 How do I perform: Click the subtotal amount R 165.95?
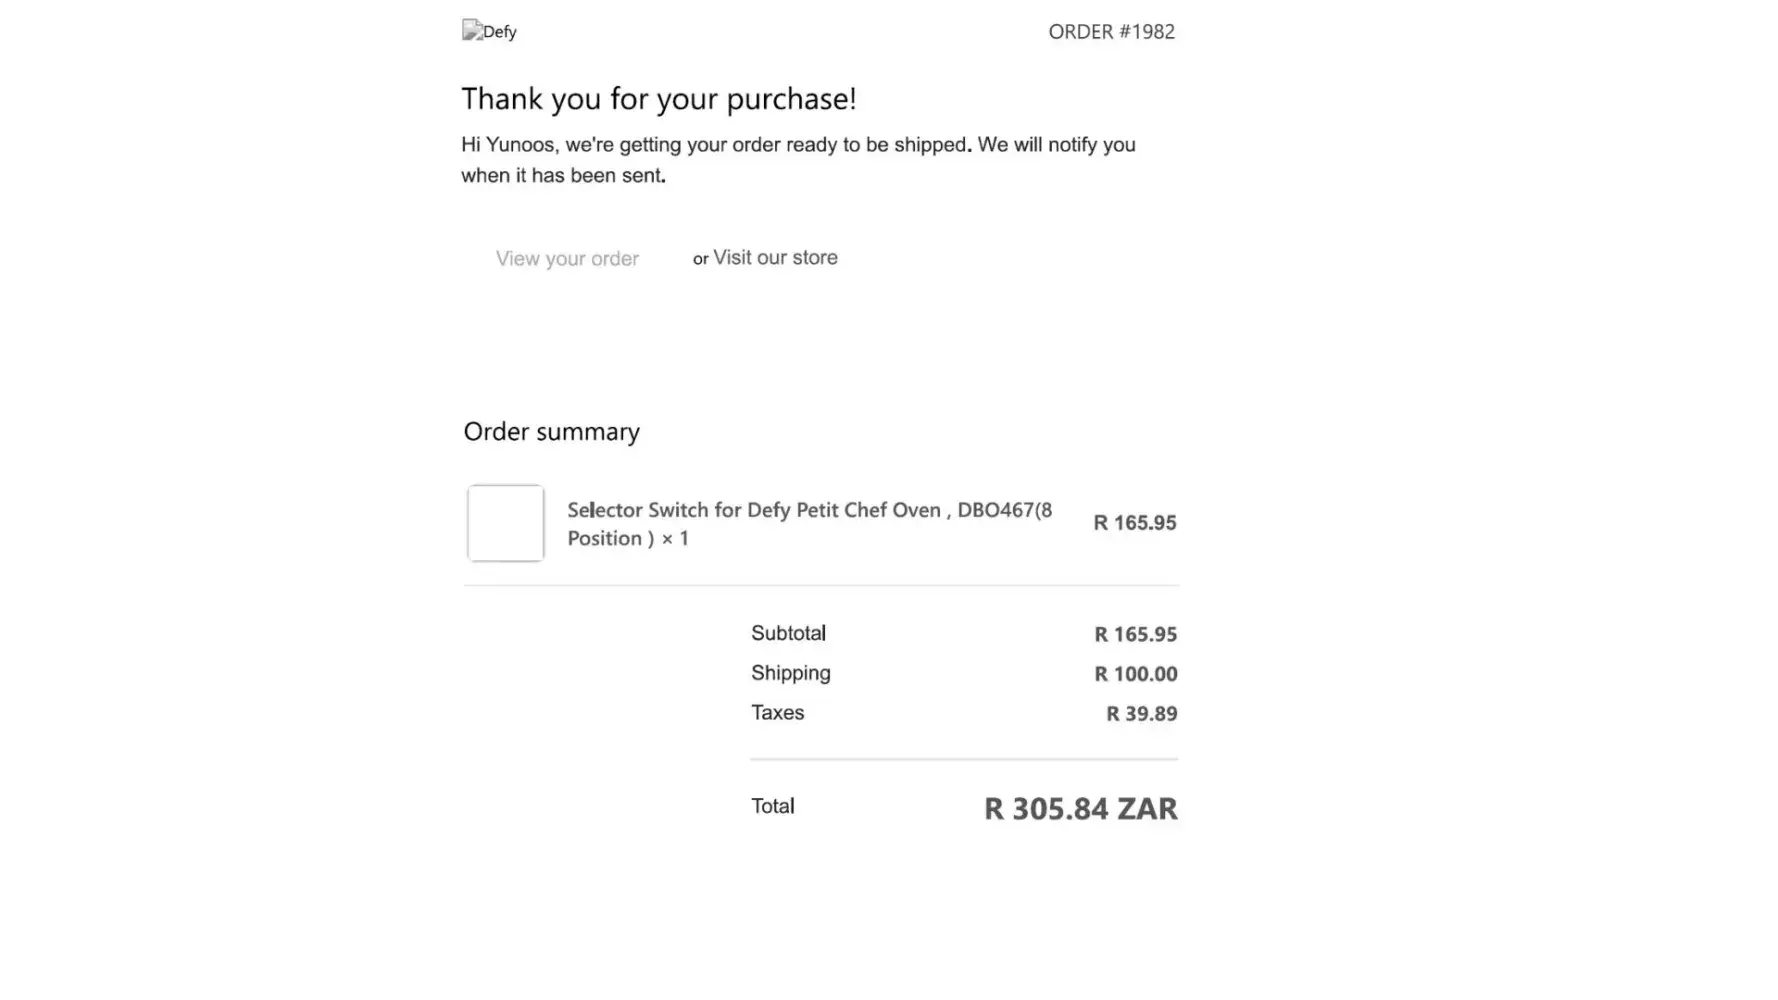tap(1135, 634)
